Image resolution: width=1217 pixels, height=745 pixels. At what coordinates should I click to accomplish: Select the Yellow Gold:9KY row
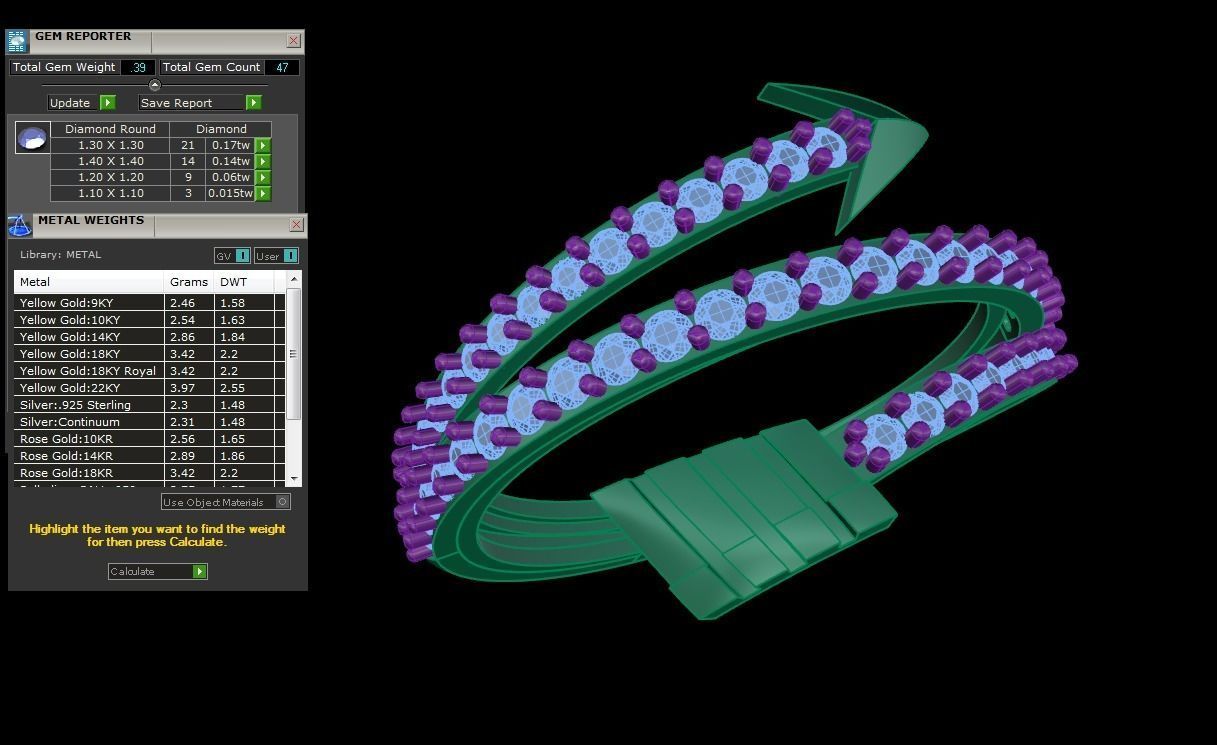pos(150,303)
